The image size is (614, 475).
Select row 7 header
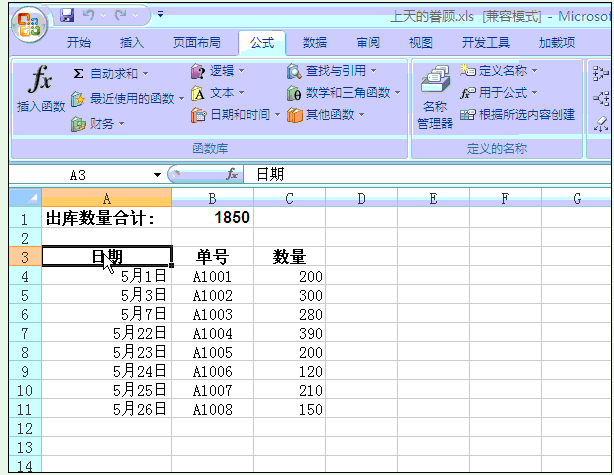click(25, 333)
